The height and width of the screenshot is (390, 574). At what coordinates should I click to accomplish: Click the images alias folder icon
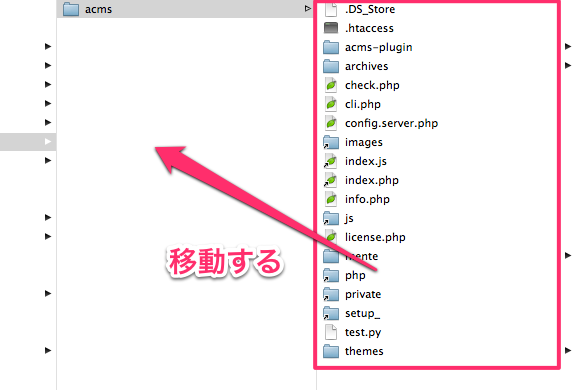(x=331, y=142)
